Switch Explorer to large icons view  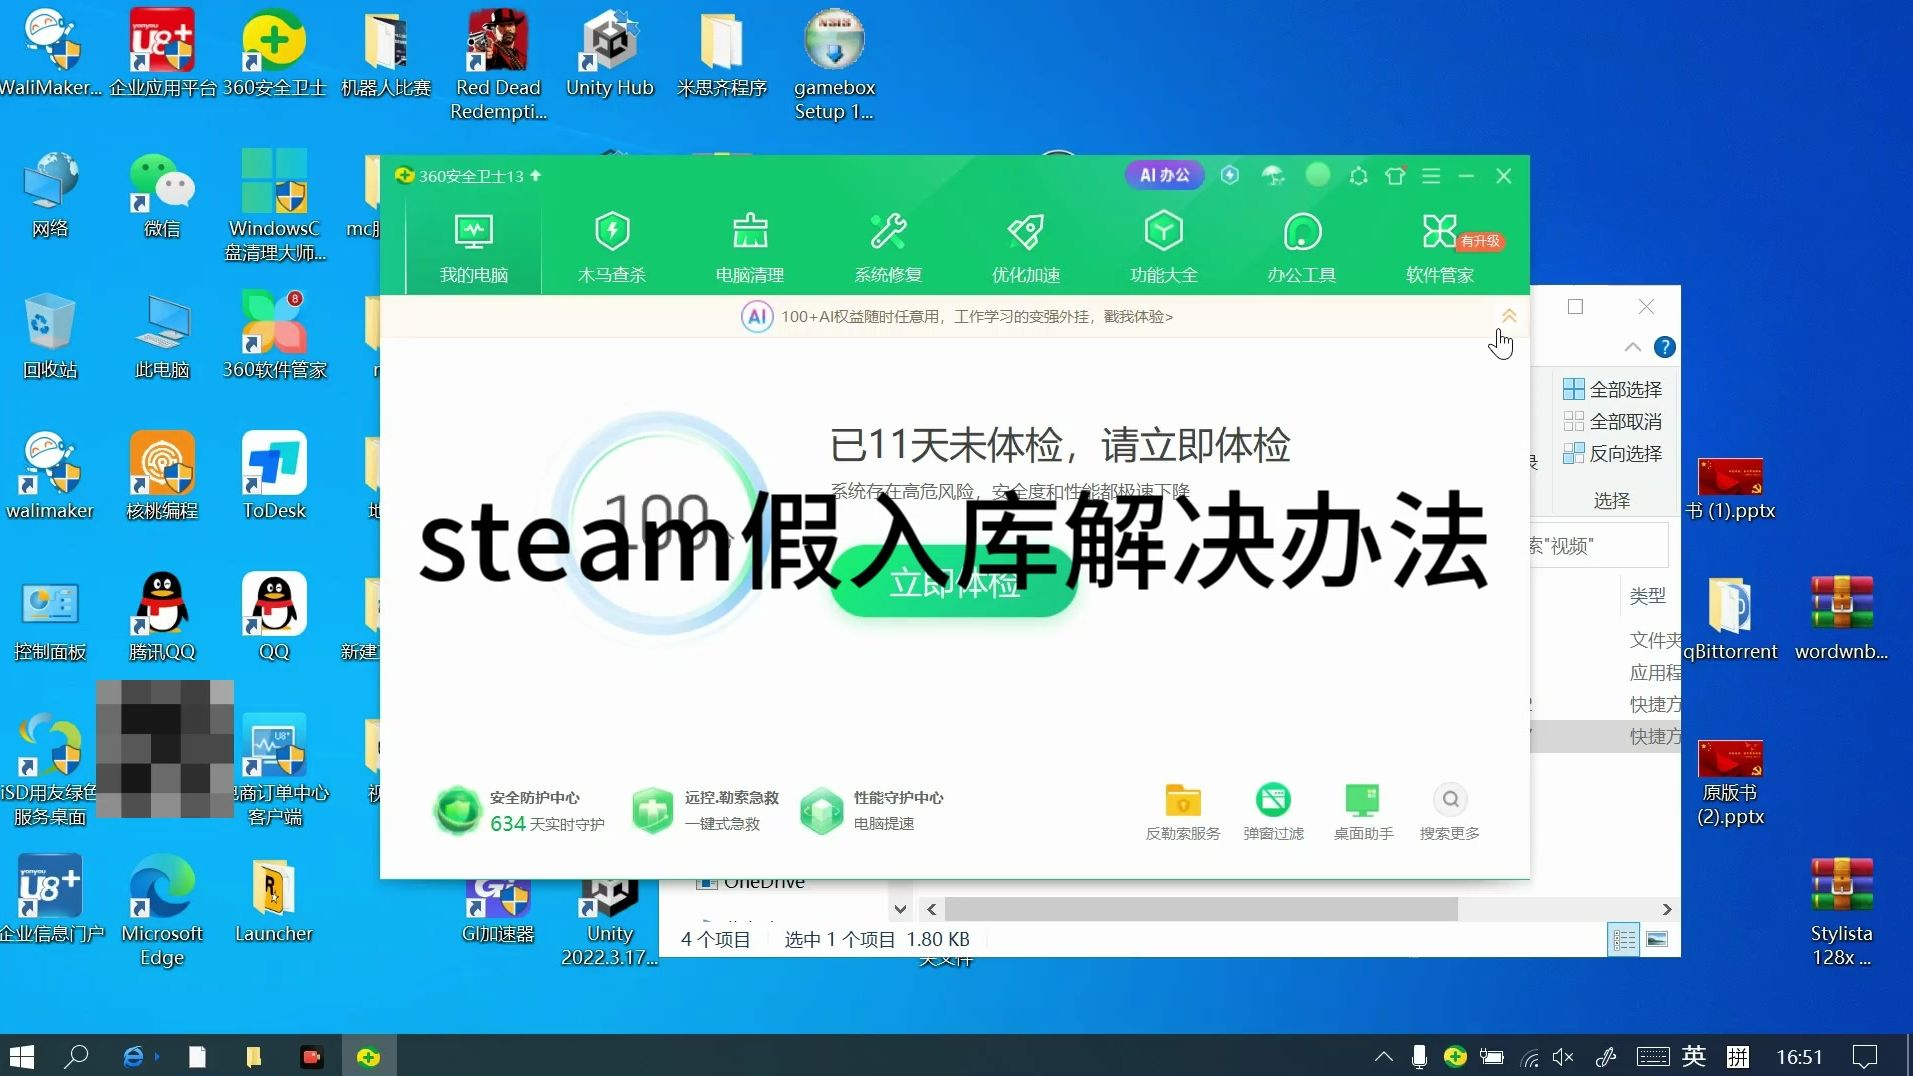pos(1657,939)
